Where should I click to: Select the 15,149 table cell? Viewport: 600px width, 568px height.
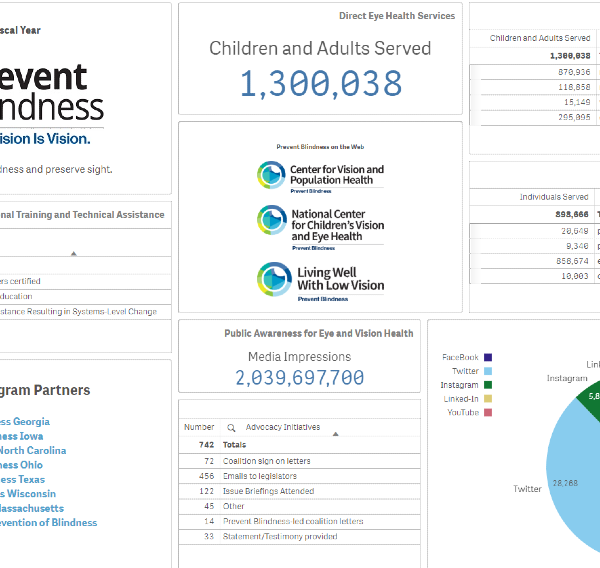(x=577, y=102)
